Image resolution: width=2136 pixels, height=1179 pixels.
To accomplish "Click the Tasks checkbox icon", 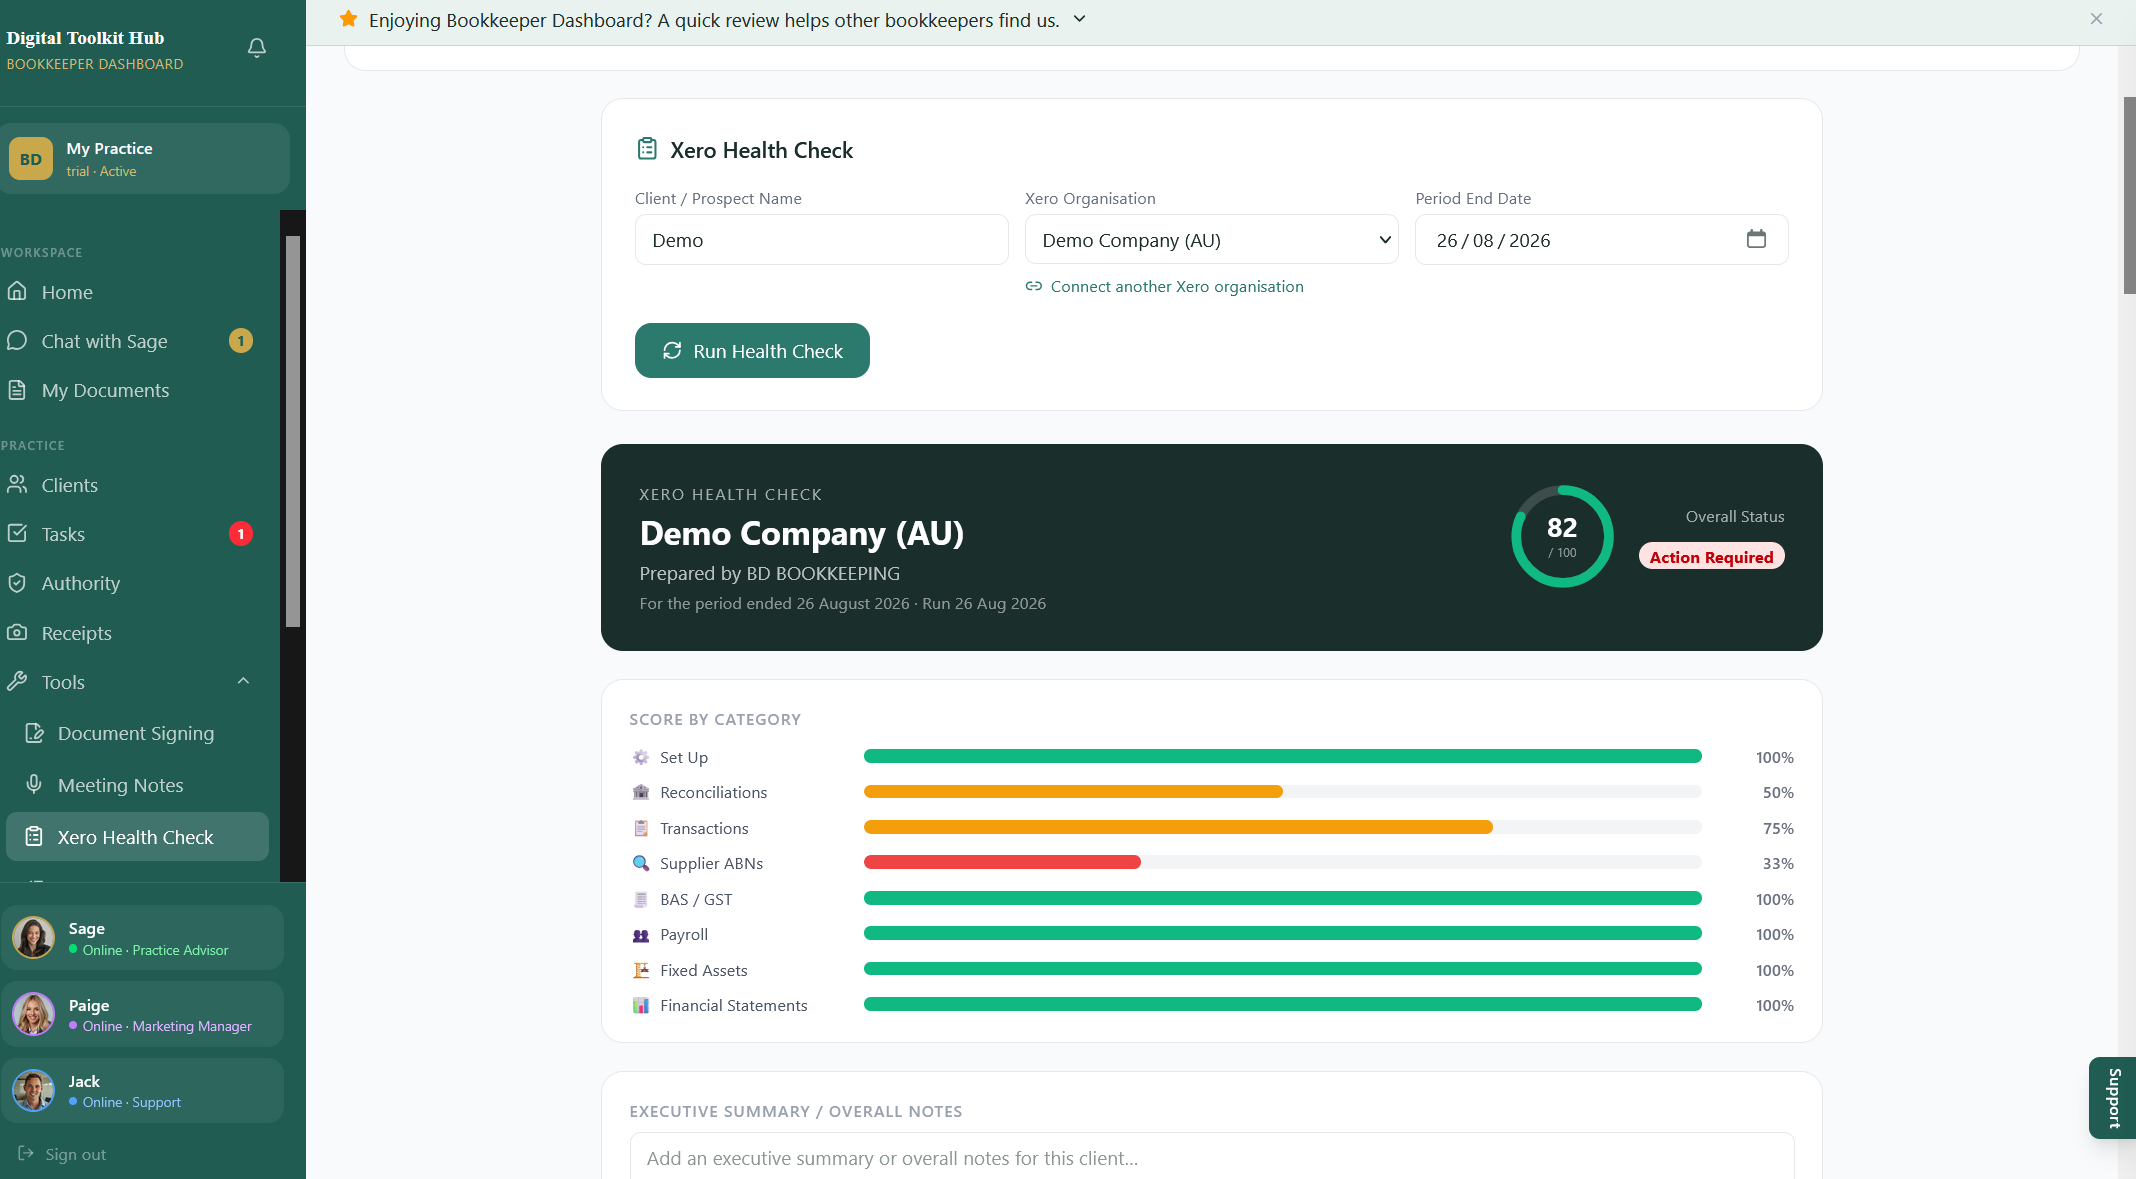I will 17,533.
